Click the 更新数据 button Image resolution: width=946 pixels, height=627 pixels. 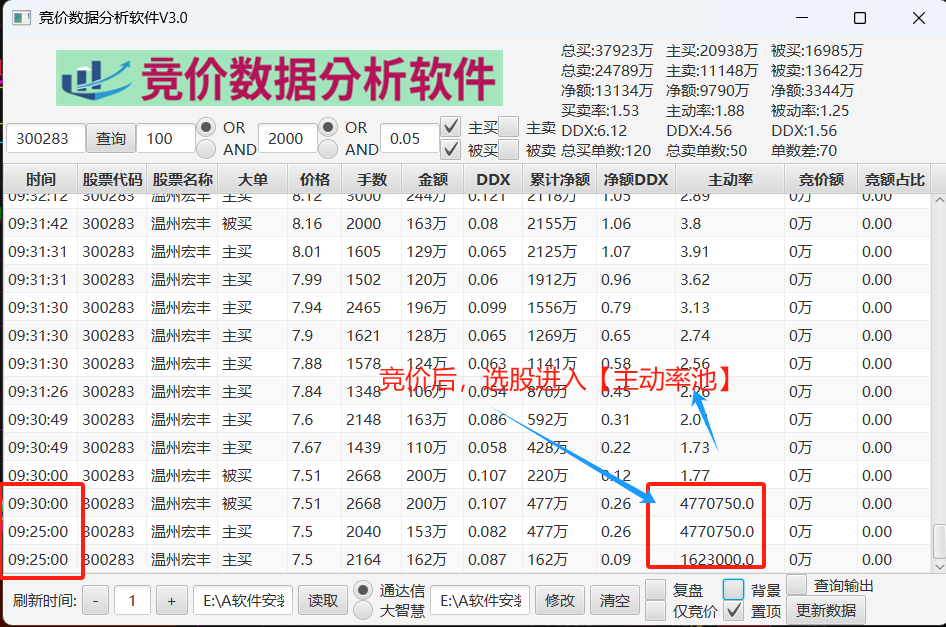pos(826,609)
